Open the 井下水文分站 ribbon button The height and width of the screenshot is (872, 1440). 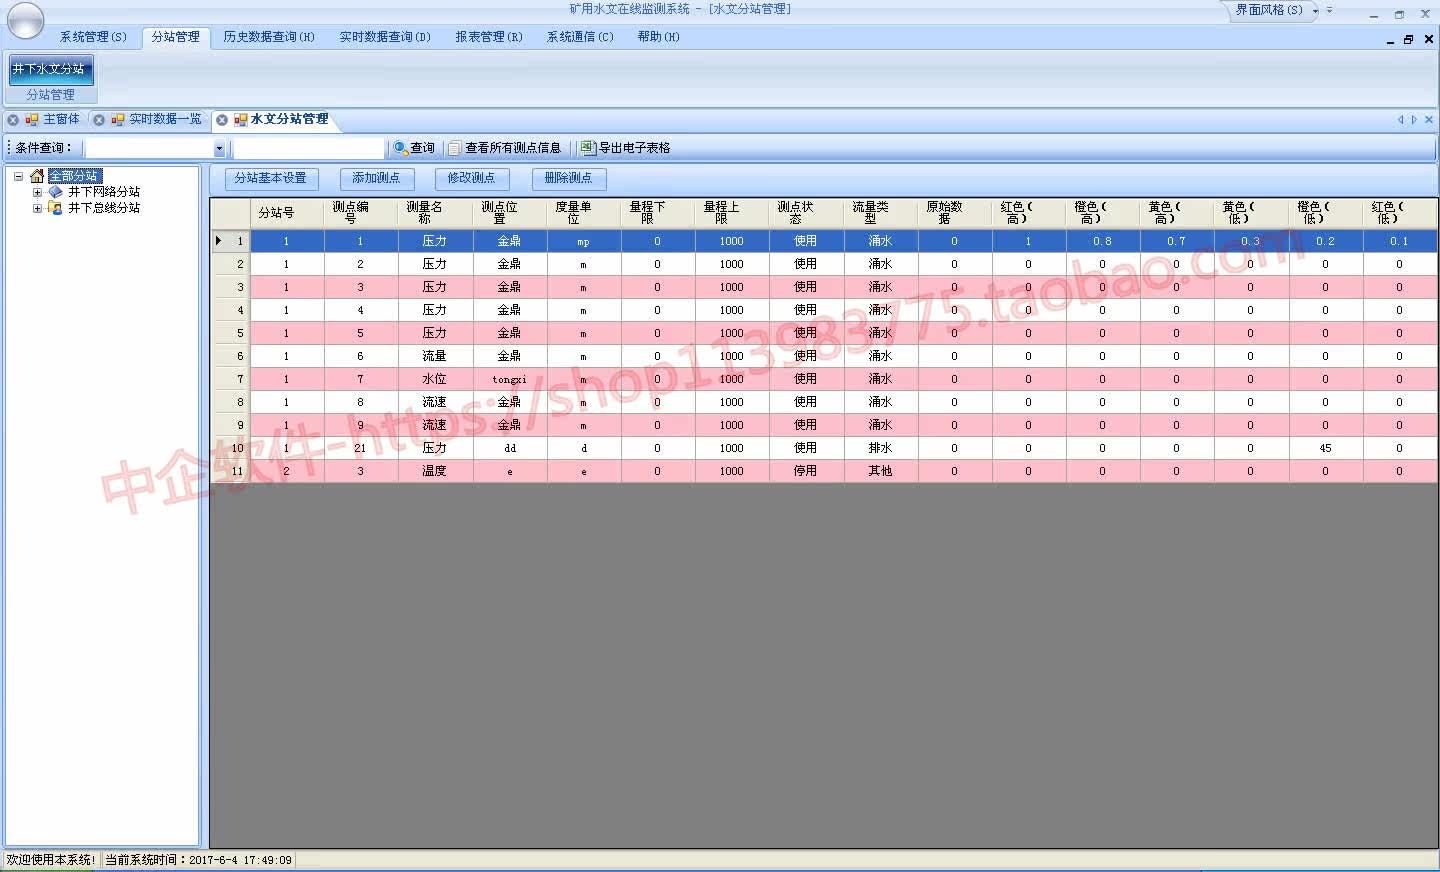coord(51,69)
